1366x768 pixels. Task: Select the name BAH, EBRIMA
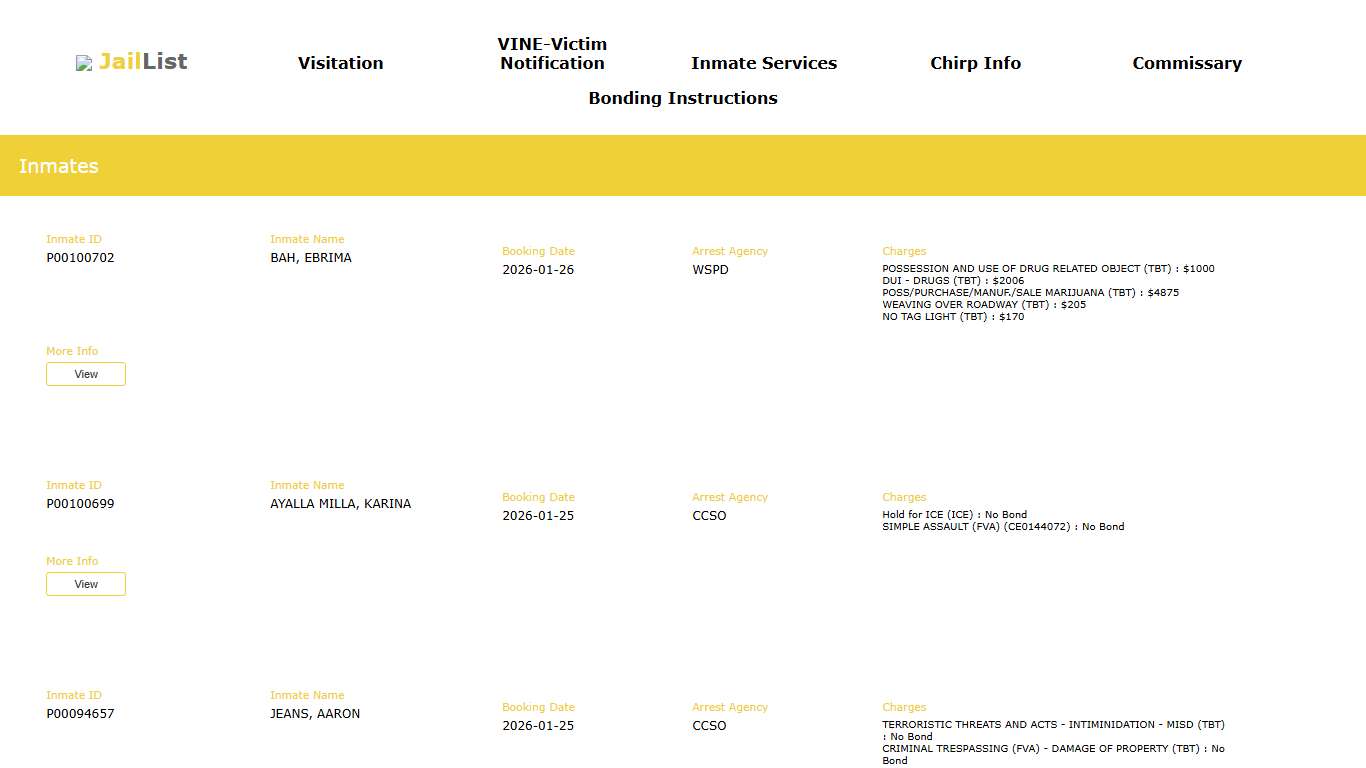click(x=311, y=258)
